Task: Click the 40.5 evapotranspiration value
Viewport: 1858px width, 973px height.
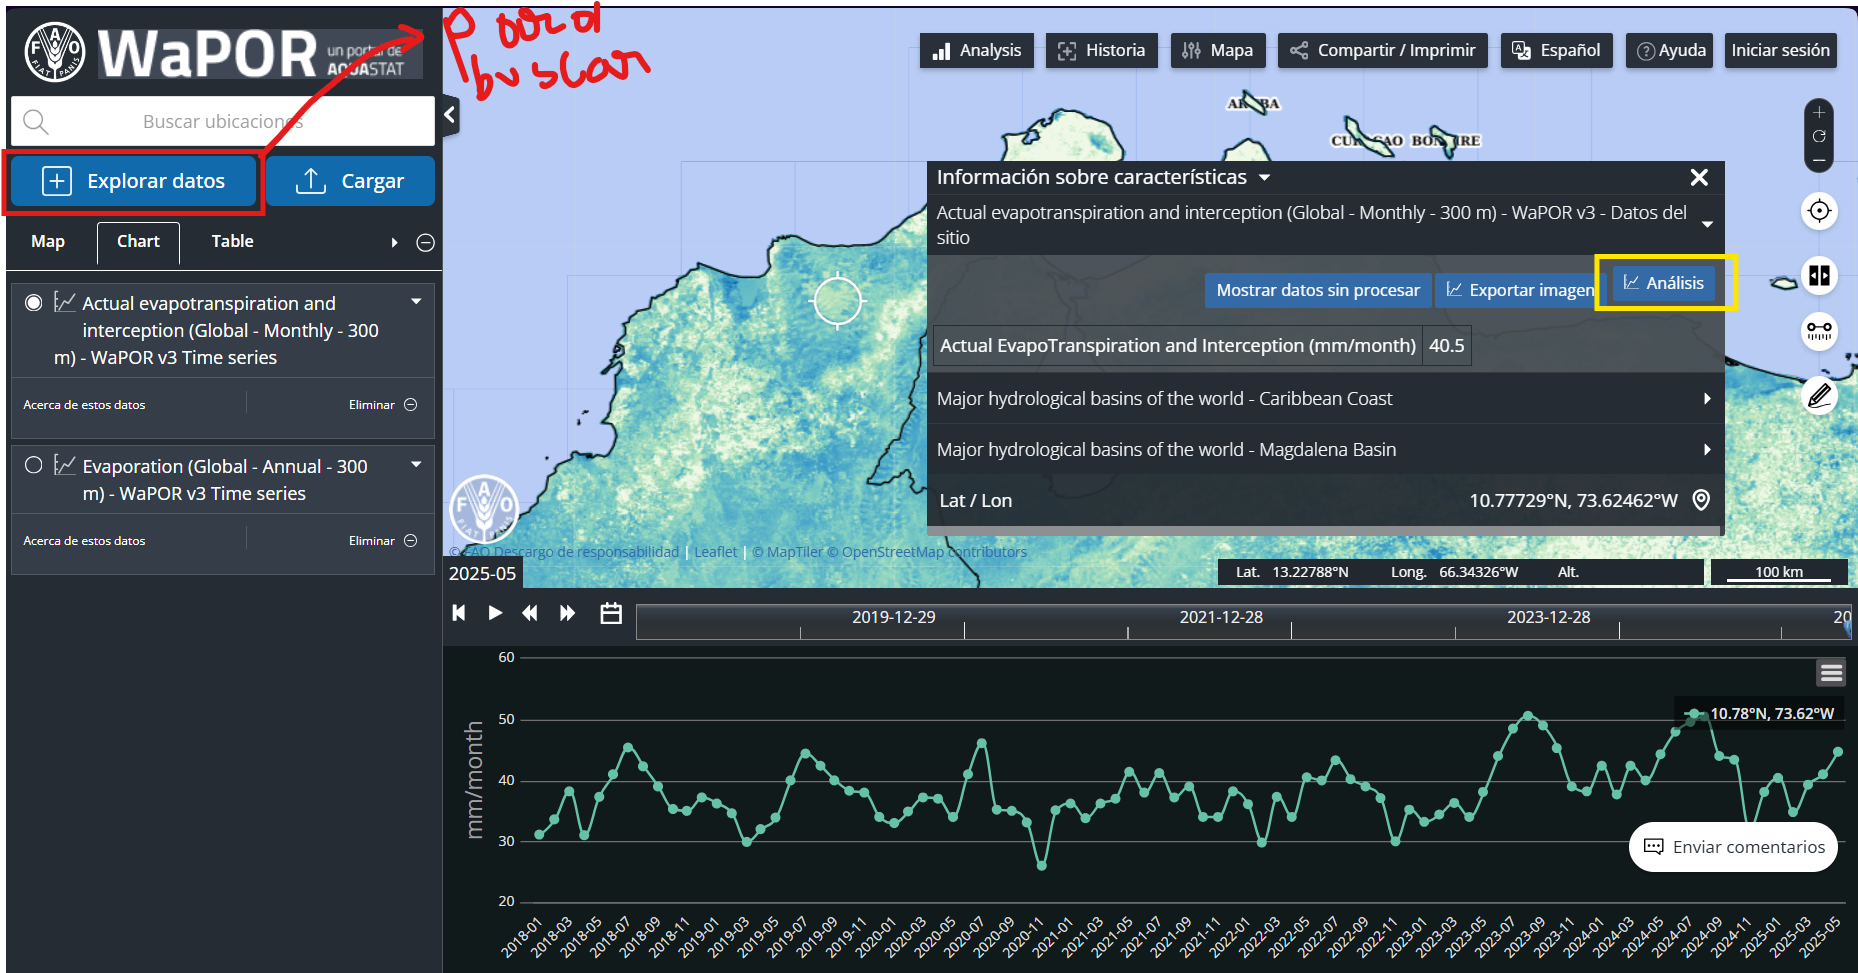Action: tap(1446, 346)
